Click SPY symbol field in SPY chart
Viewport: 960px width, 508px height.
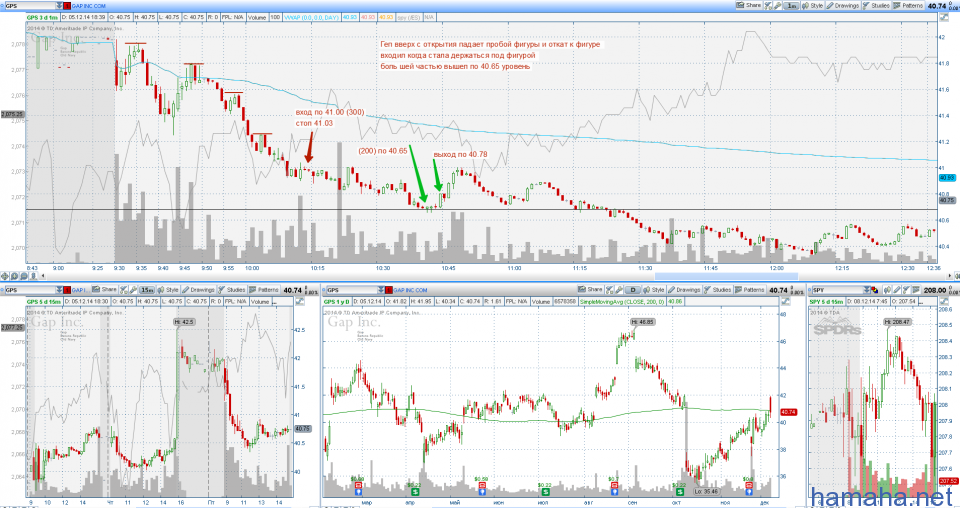coord(838,290)
